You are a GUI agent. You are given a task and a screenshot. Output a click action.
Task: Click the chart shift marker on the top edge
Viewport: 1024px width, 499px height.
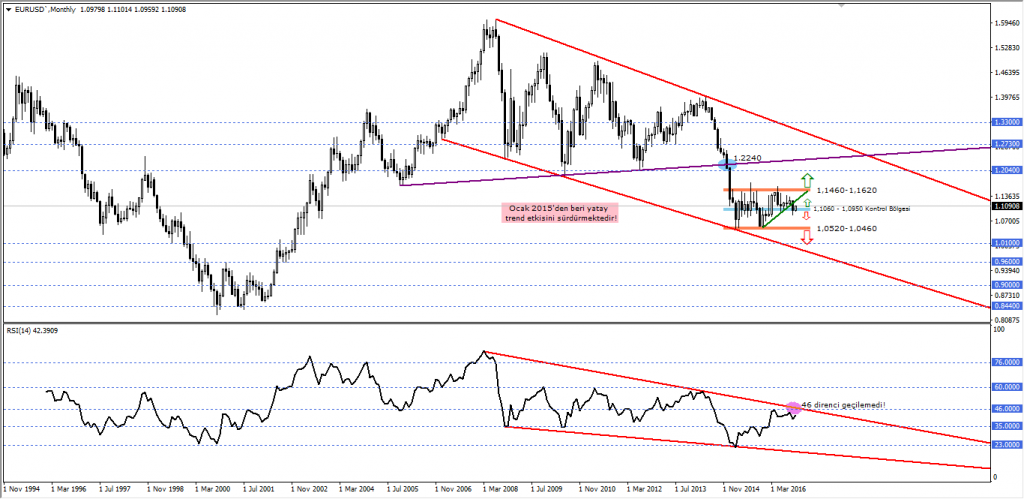[x=843, y=5]
